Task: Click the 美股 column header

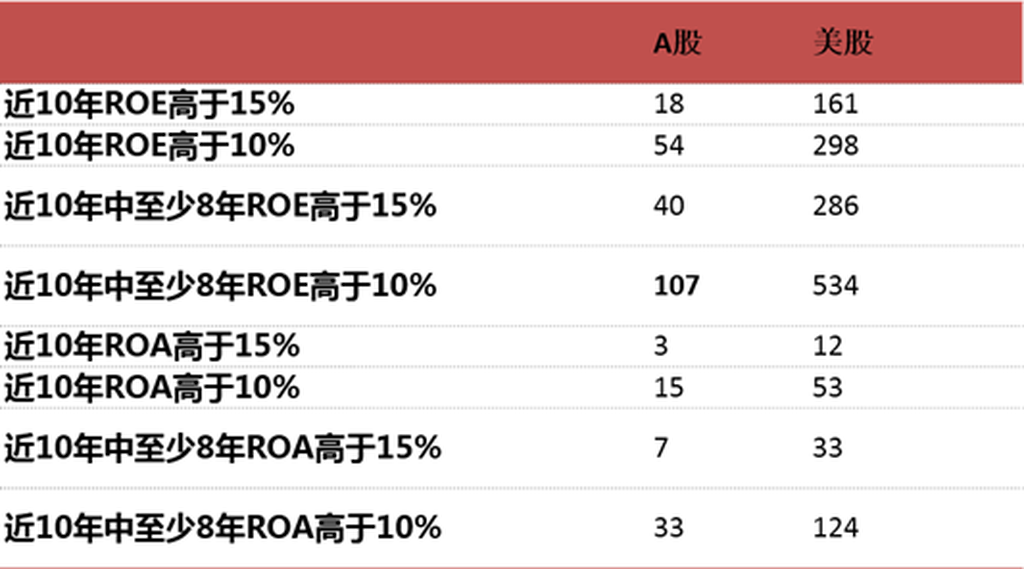Action: [842, 43]
